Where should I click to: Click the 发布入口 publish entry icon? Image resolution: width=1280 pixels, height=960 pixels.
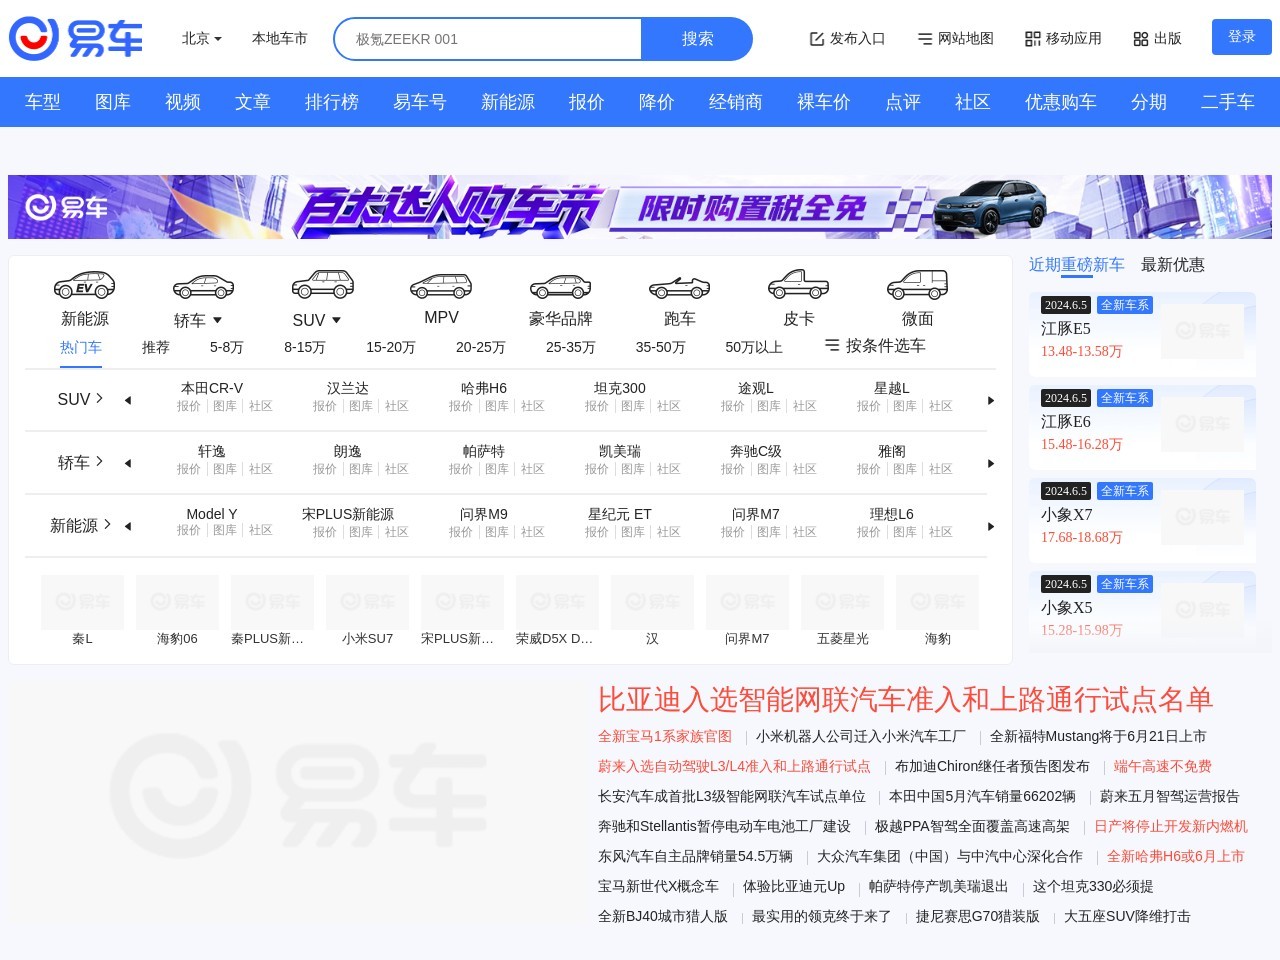click(846, 38)
